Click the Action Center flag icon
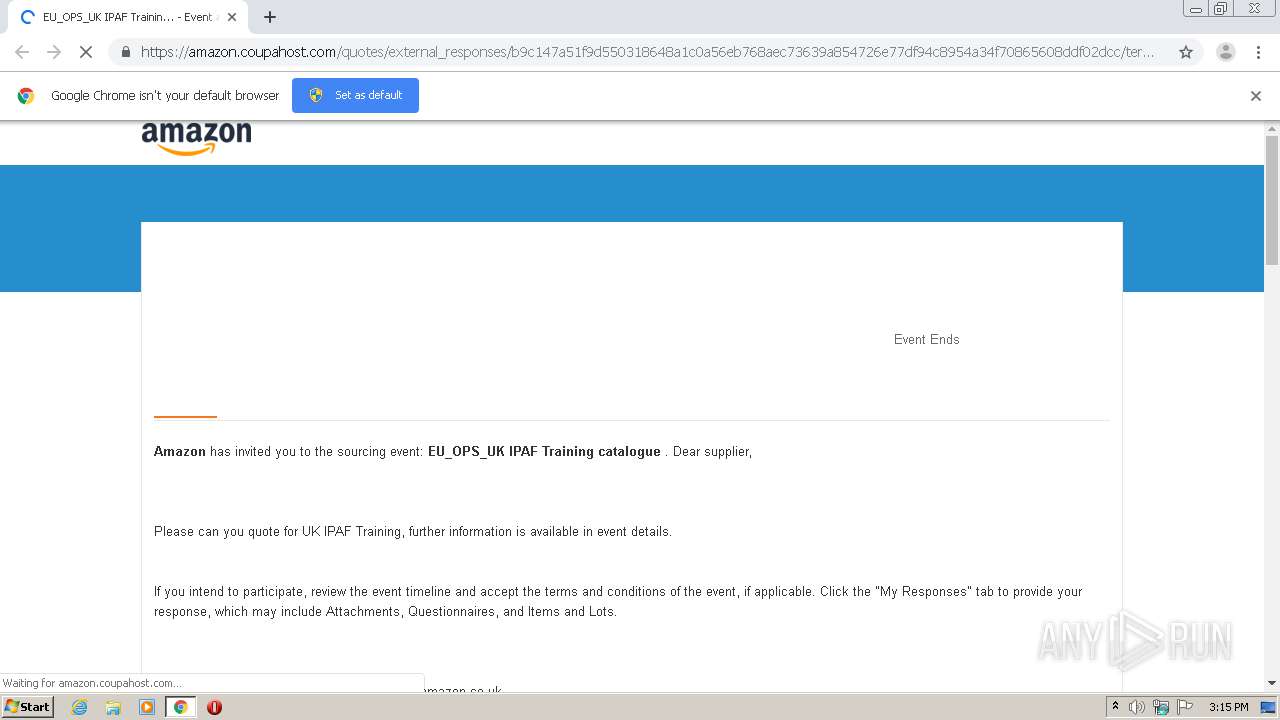The height and width of the screenshot is (720, 1280). (1185, 707)
